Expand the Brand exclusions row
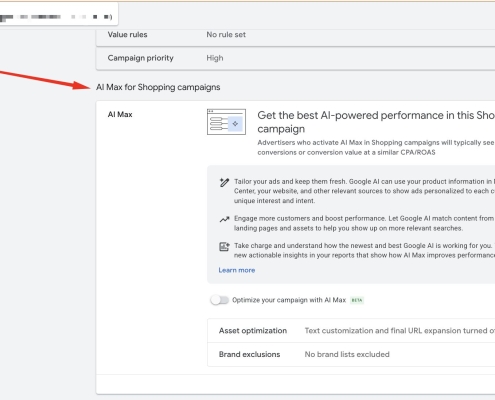The width and height of the screenshot is (495, 400). pyautogui.click(x=351, y=354)
